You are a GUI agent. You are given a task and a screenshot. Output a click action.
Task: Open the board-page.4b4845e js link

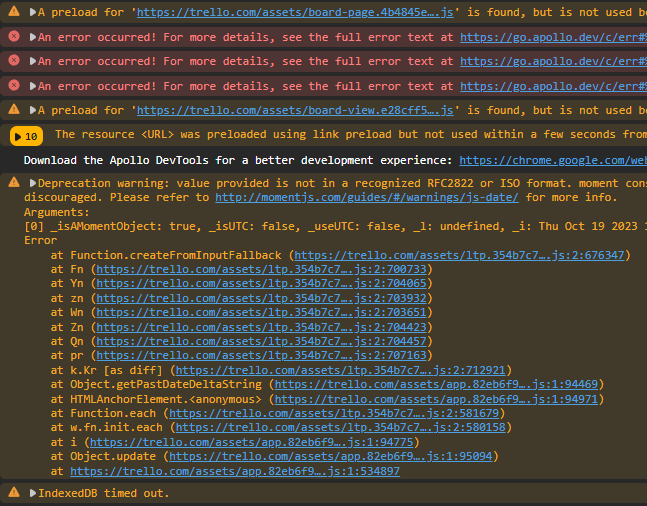pos(295,12)
